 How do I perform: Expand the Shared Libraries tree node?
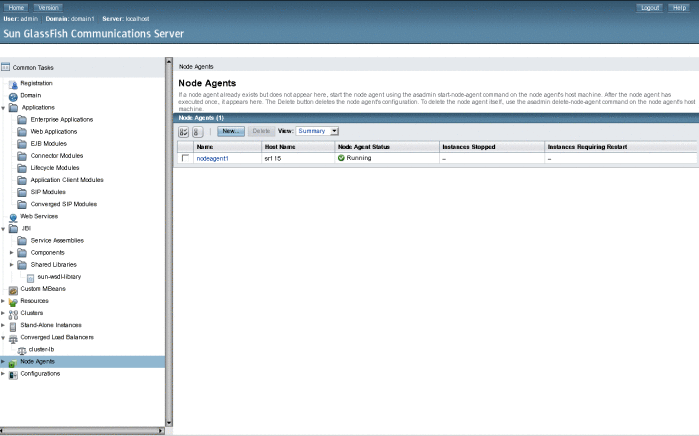(12, 264)
